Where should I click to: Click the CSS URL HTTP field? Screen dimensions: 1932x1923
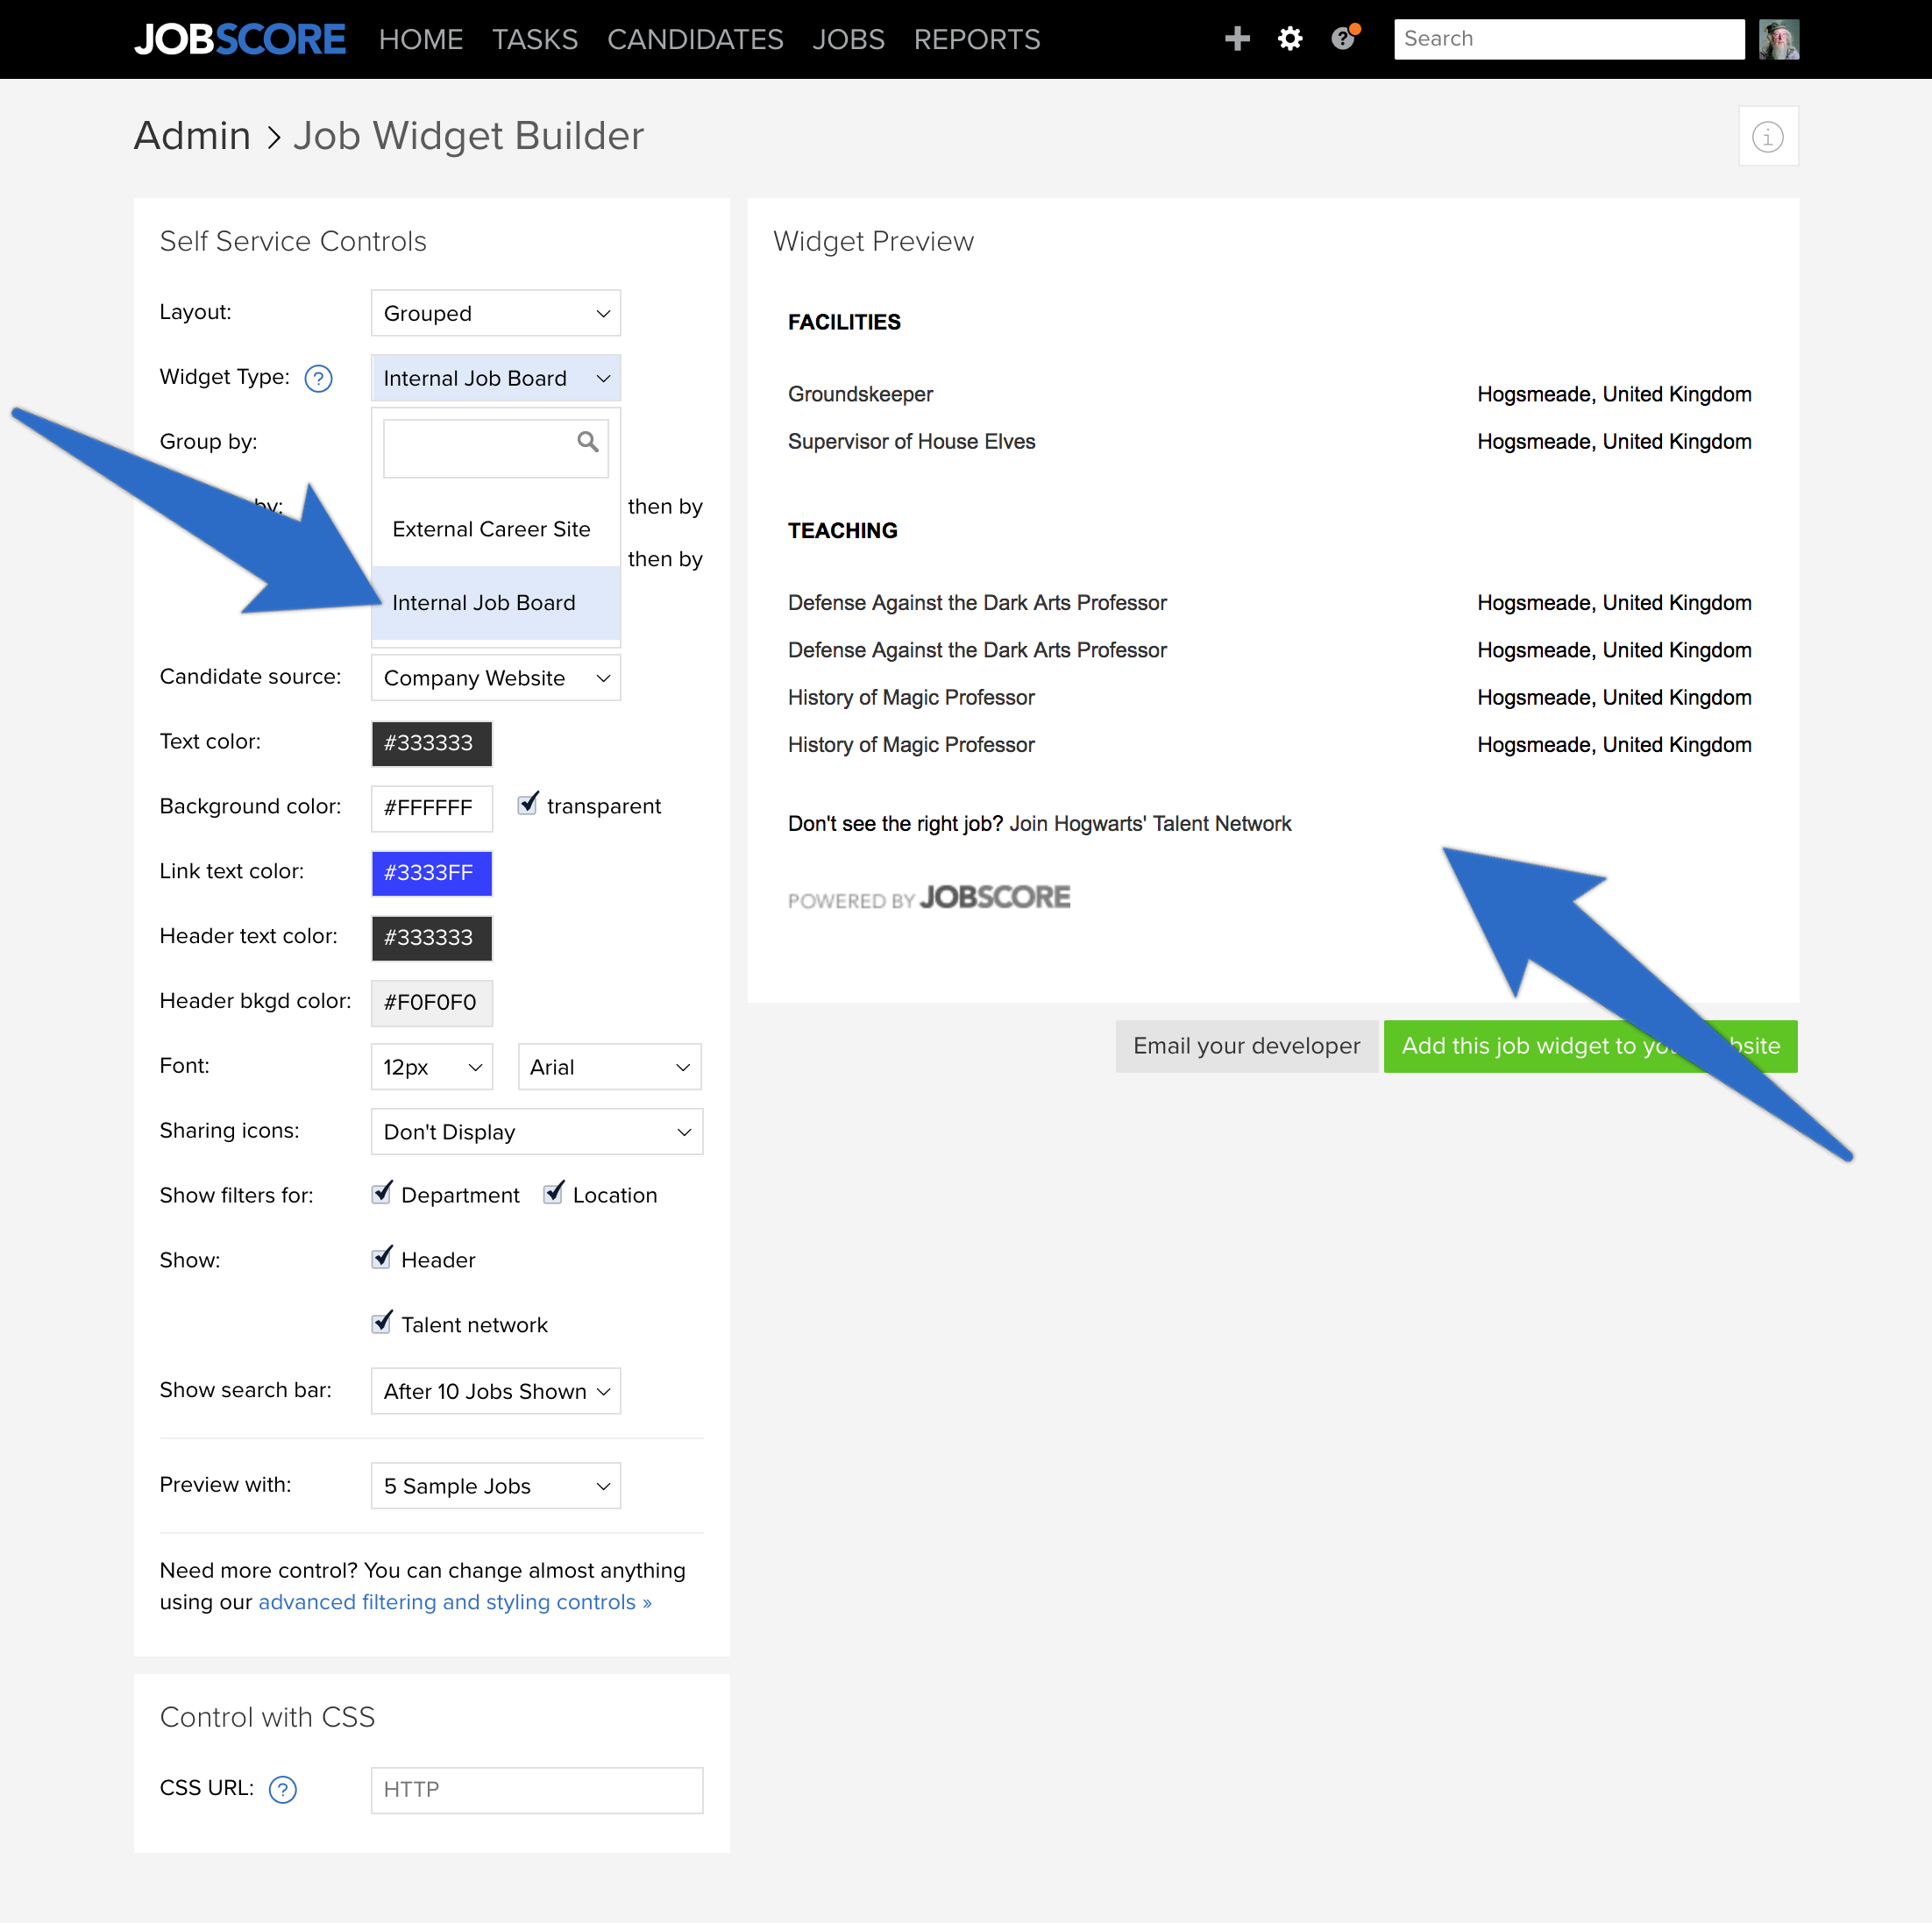point(537,1789)
